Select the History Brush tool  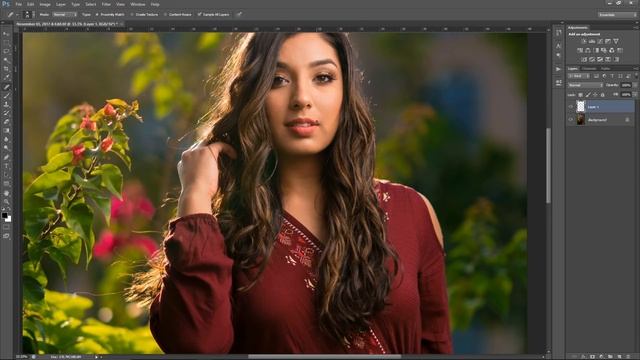(6, 113)
